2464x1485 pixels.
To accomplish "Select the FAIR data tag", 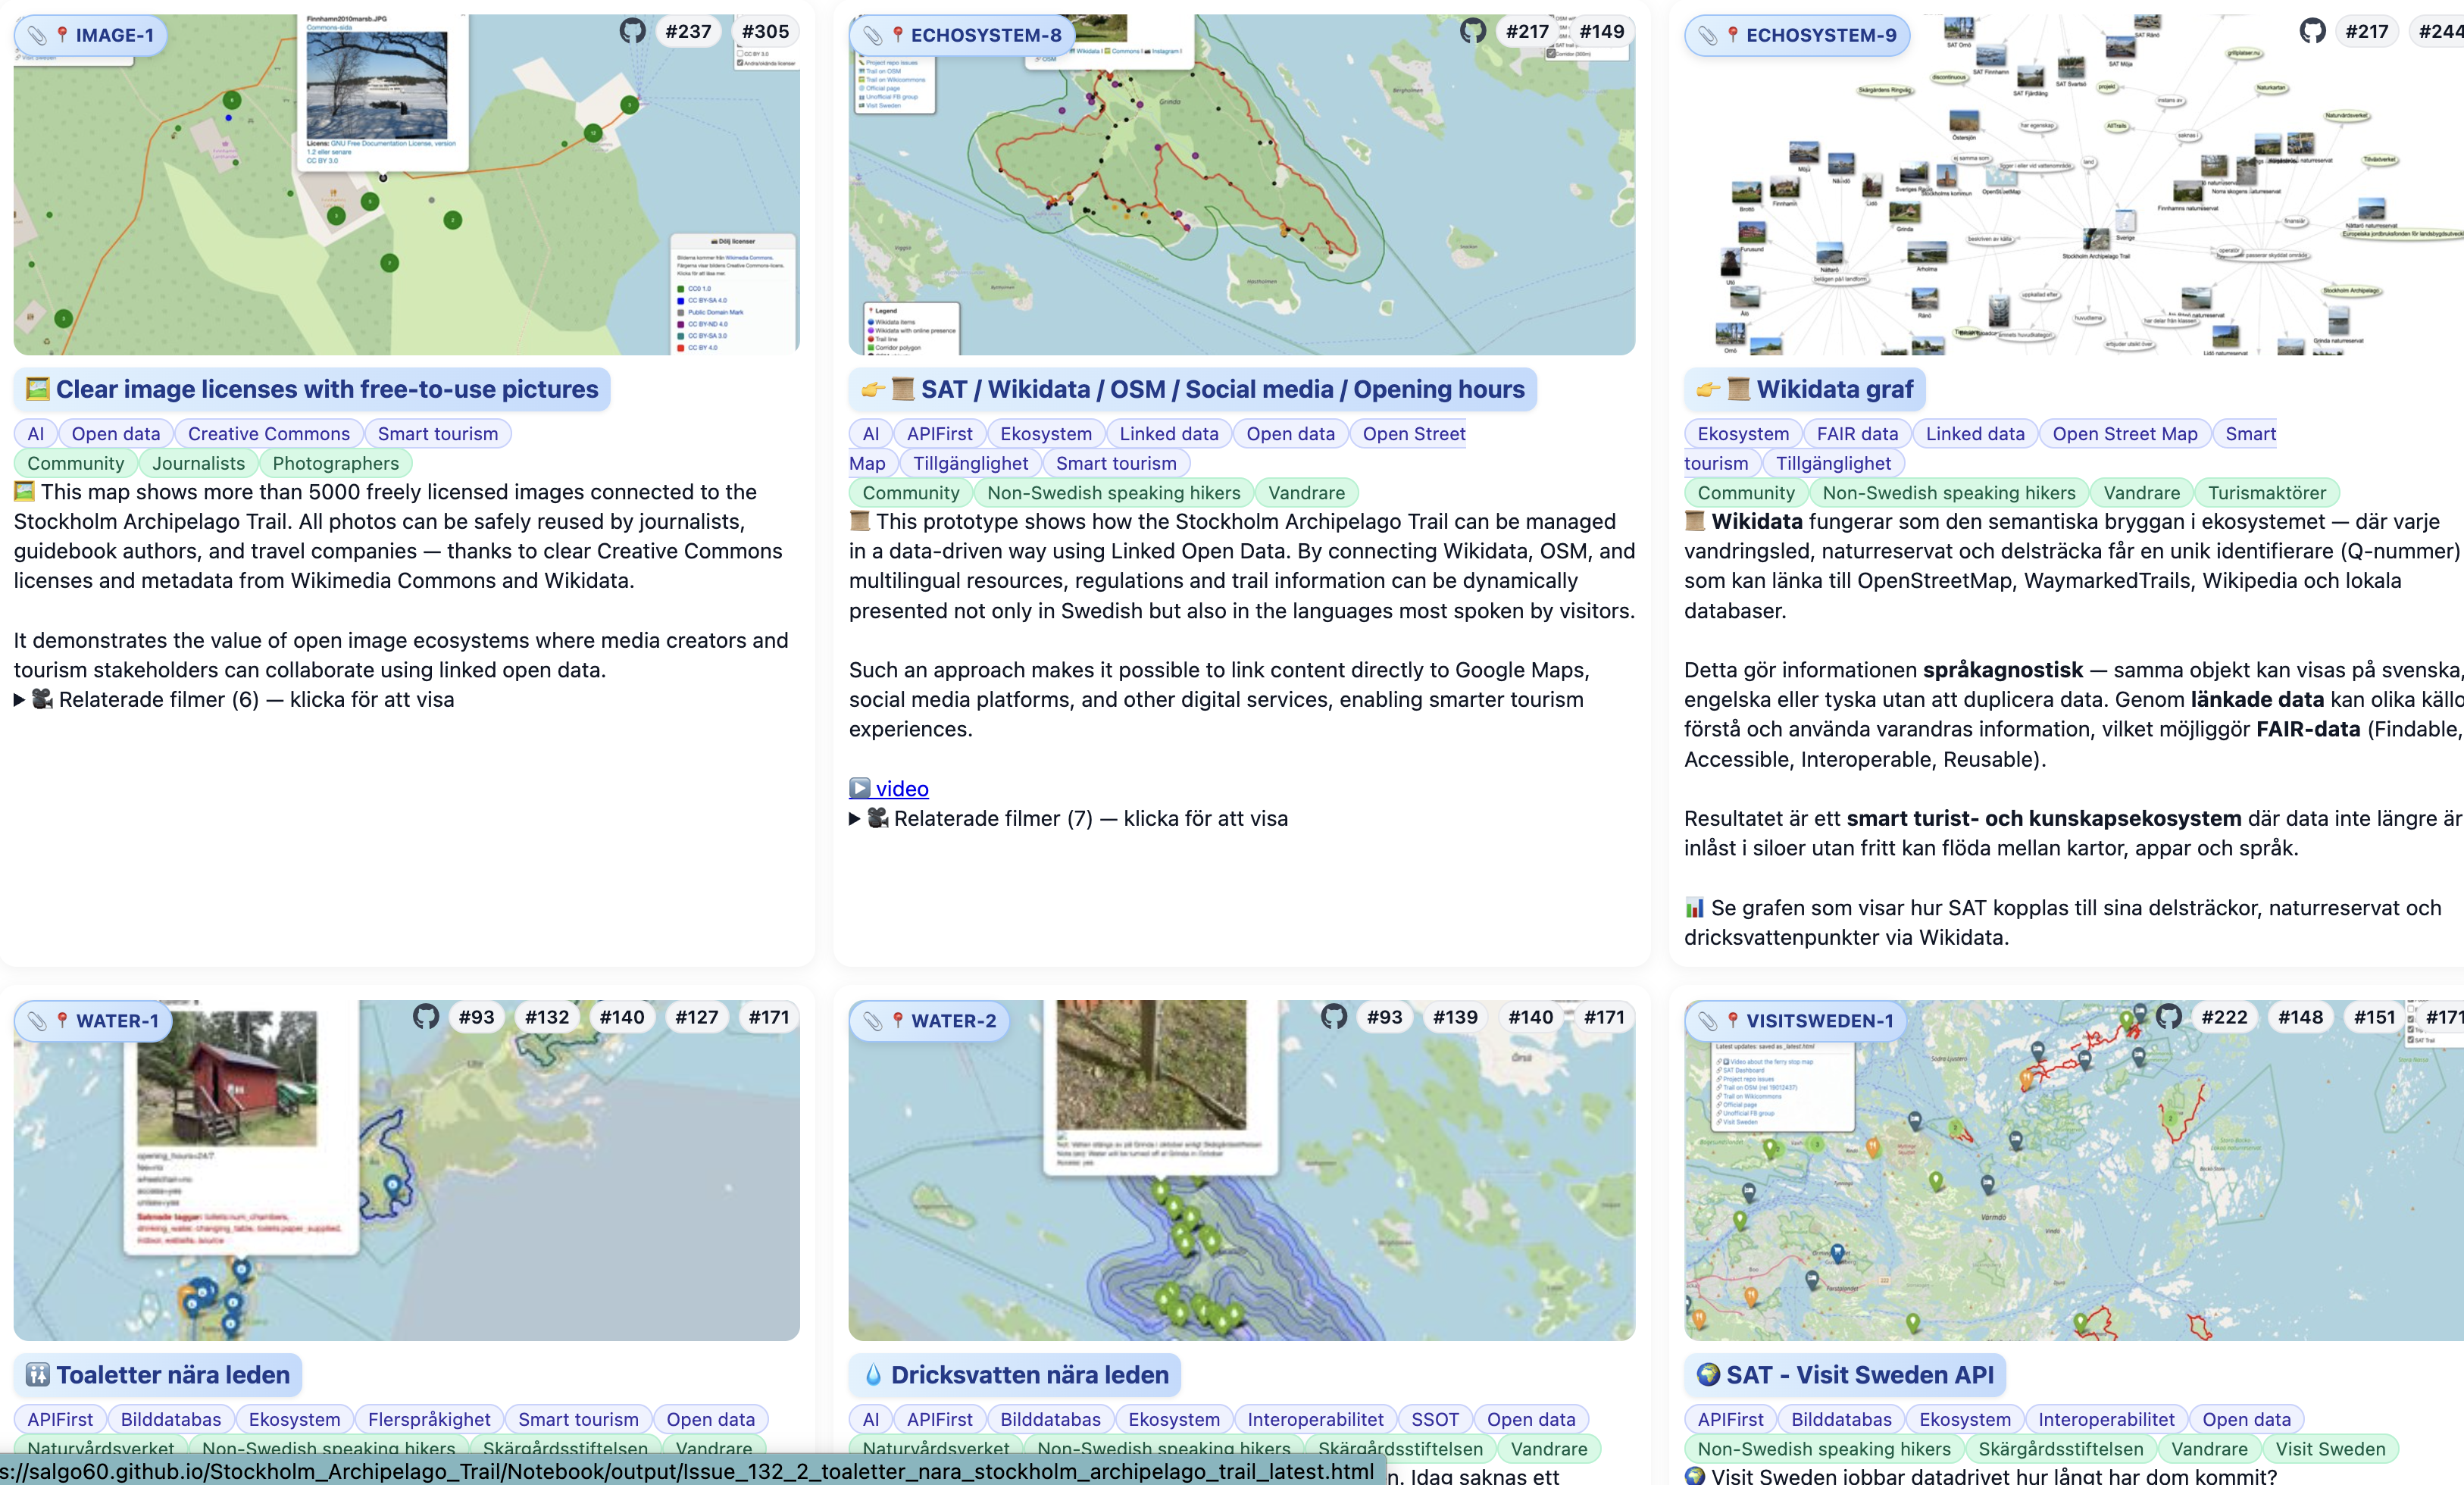I will (1857, 434).
